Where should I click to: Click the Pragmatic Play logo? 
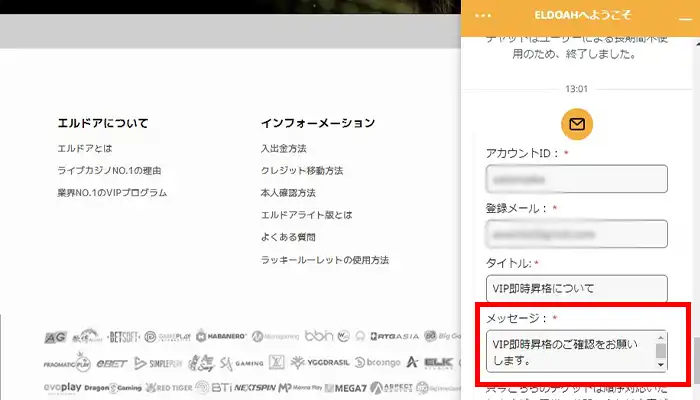tap(67, 362)
